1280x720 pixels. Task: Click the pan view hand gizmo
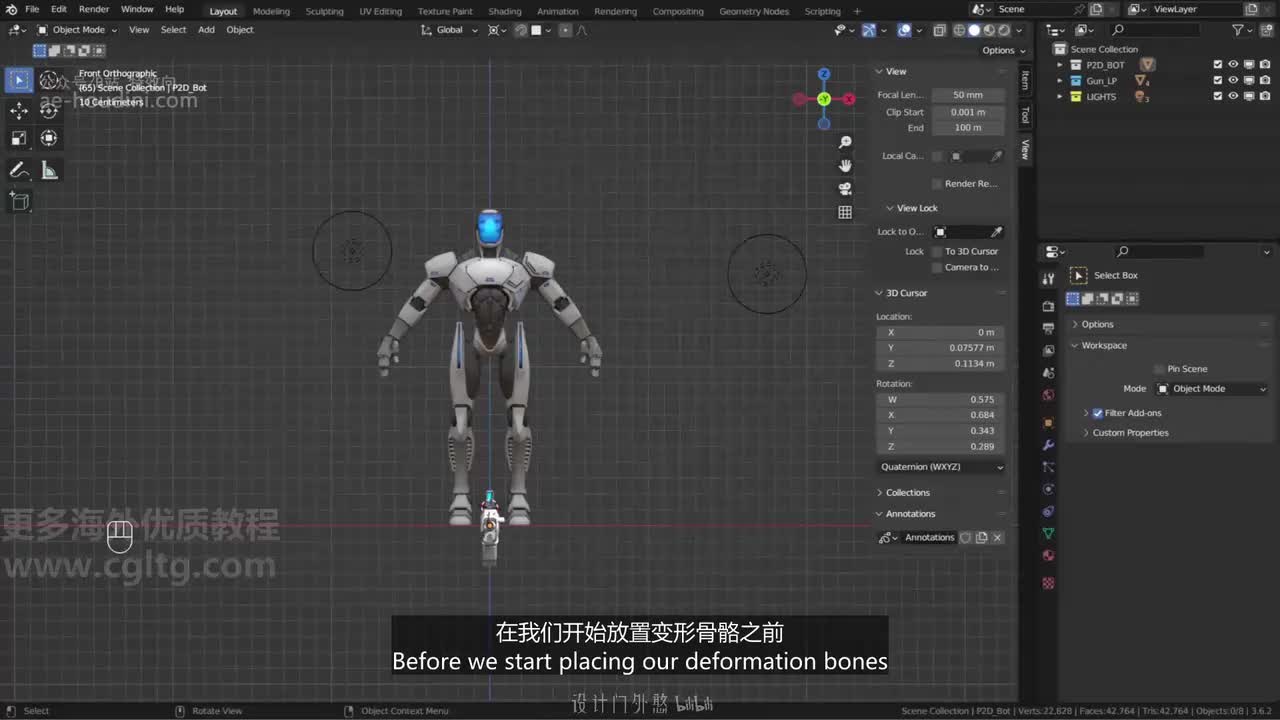[x=845, y=166]
